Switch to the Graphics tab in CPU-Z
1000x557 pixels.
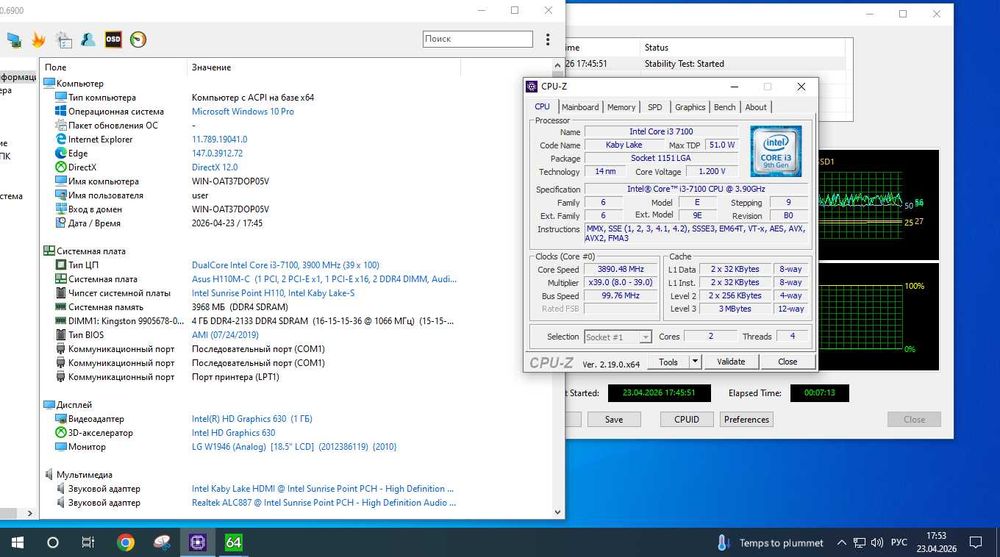coord(690,107)
